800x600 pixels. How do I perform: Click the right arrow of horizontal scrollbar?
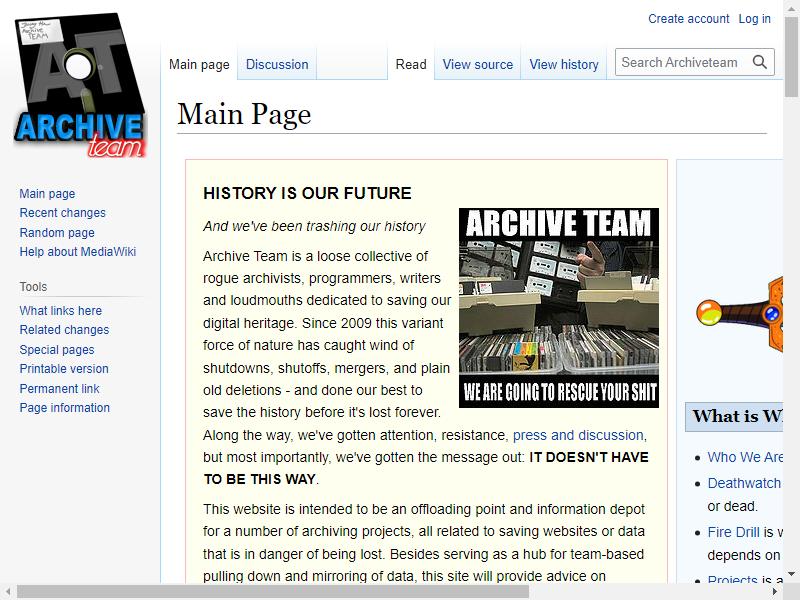(x=775, y=592)
